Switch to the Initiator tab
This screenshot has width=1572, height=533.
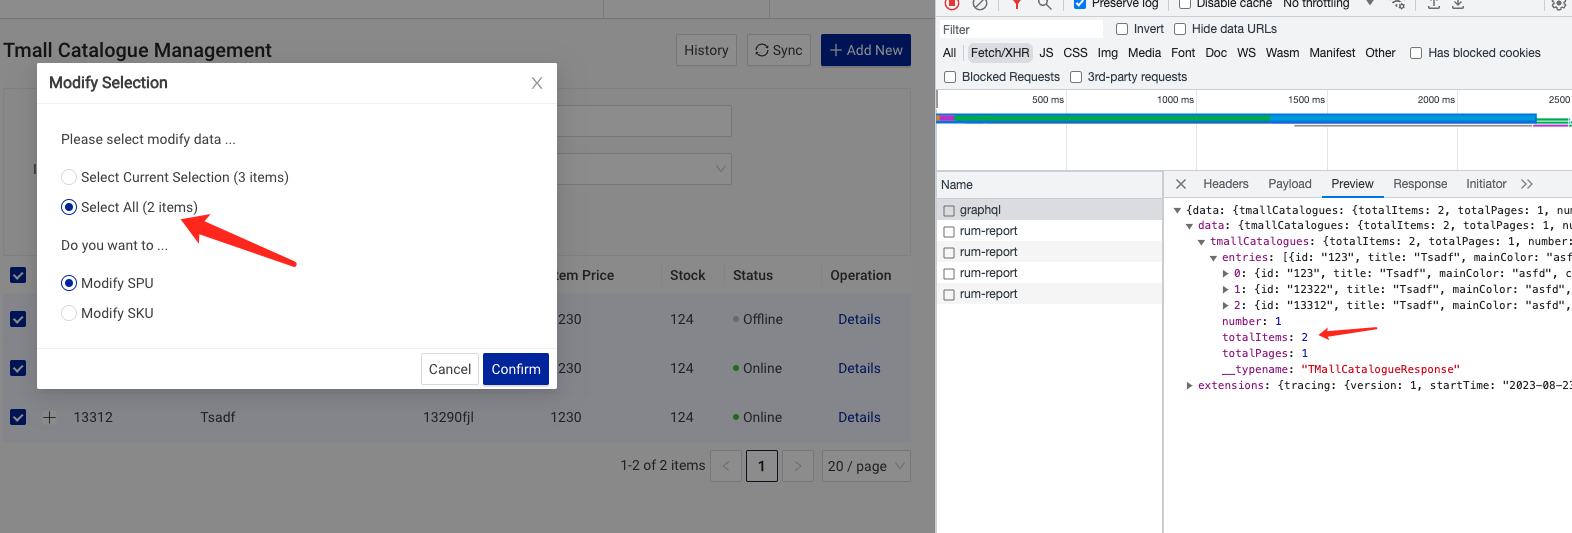point(1486,184)
